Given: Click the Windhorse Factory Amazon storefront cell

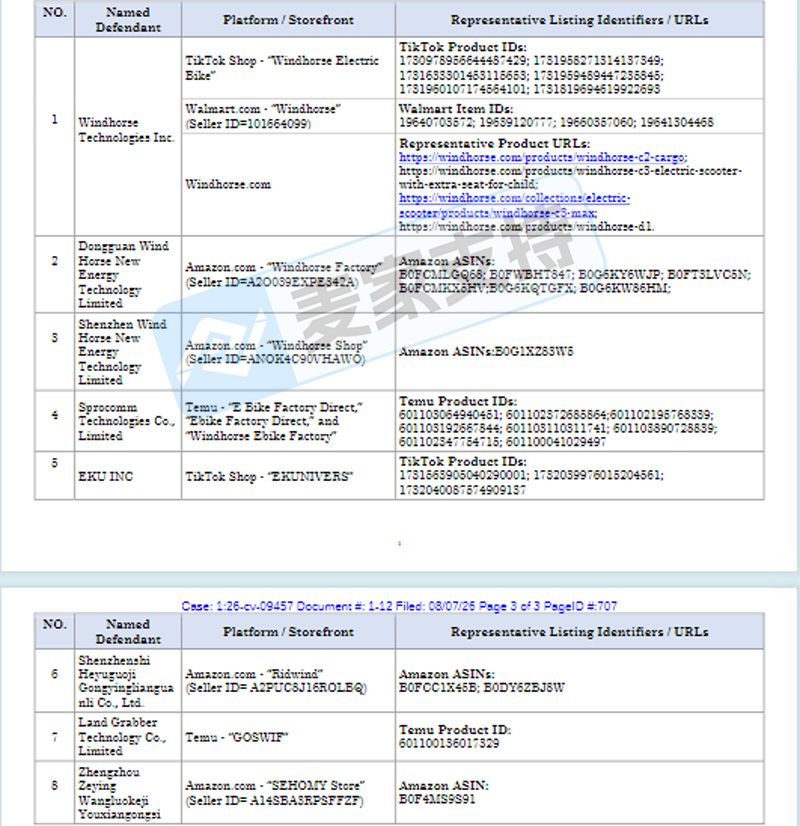Looking at the screenshot, I should pos(288,274).
